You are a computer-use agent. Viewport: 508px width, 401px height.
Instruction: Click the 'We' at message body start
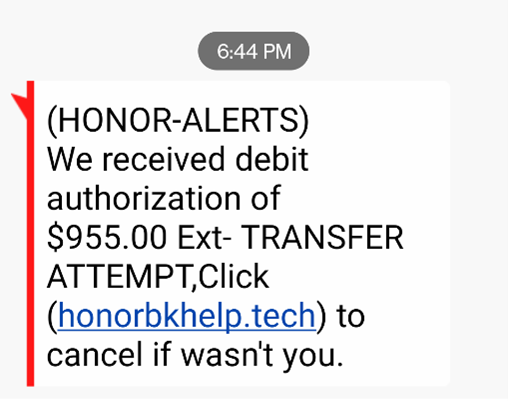[x=69, y=159]
